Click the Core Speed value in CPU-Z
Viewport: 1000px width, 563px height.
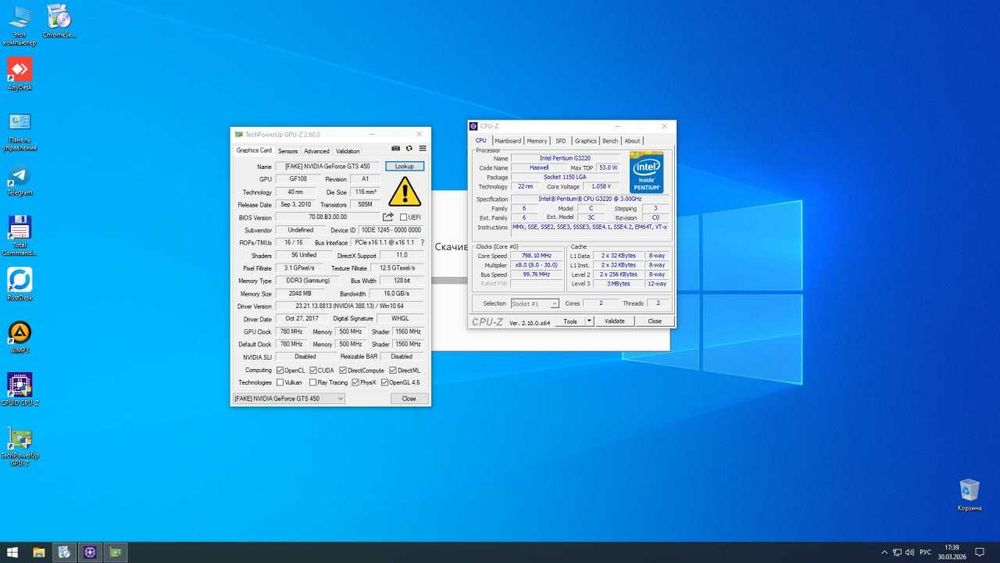pyautogui.click(x=536, y=256)
